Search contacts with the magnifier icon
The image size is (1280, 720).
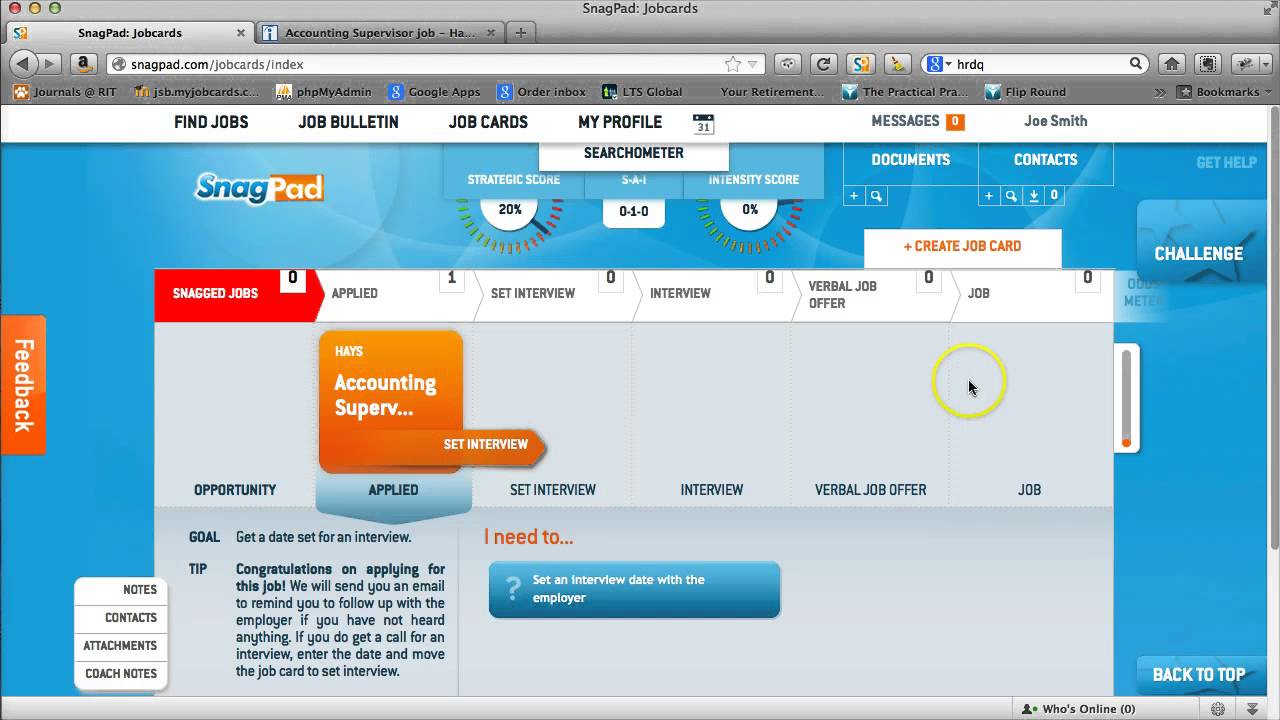click(1011, 196)
